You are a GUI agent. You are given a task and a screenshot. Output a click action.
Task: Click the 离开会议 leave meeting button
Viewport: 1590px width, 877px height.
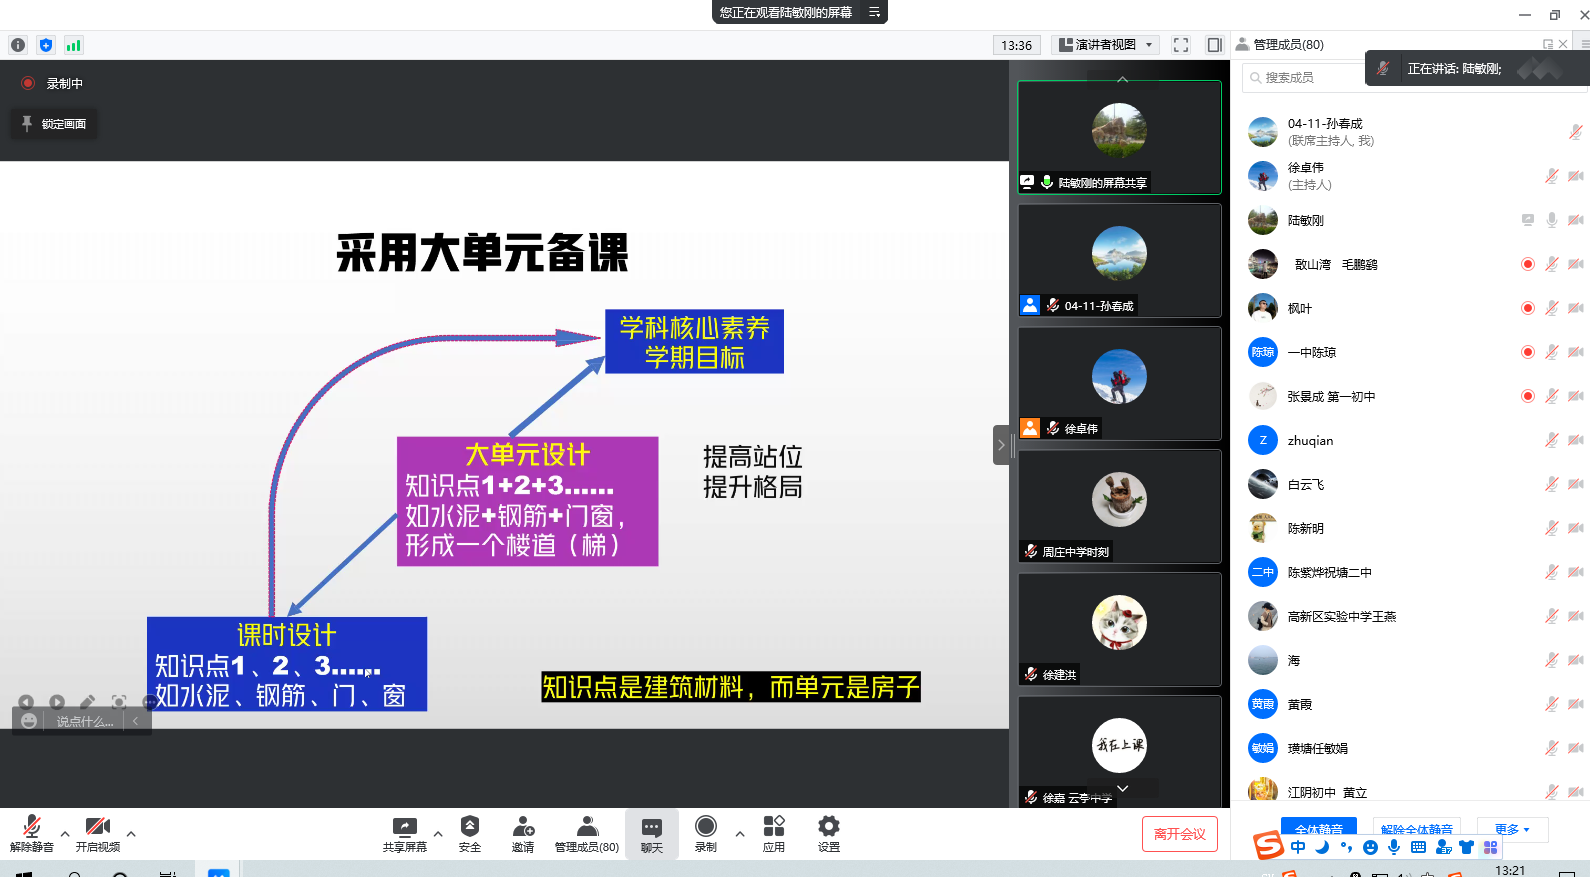1180,834
